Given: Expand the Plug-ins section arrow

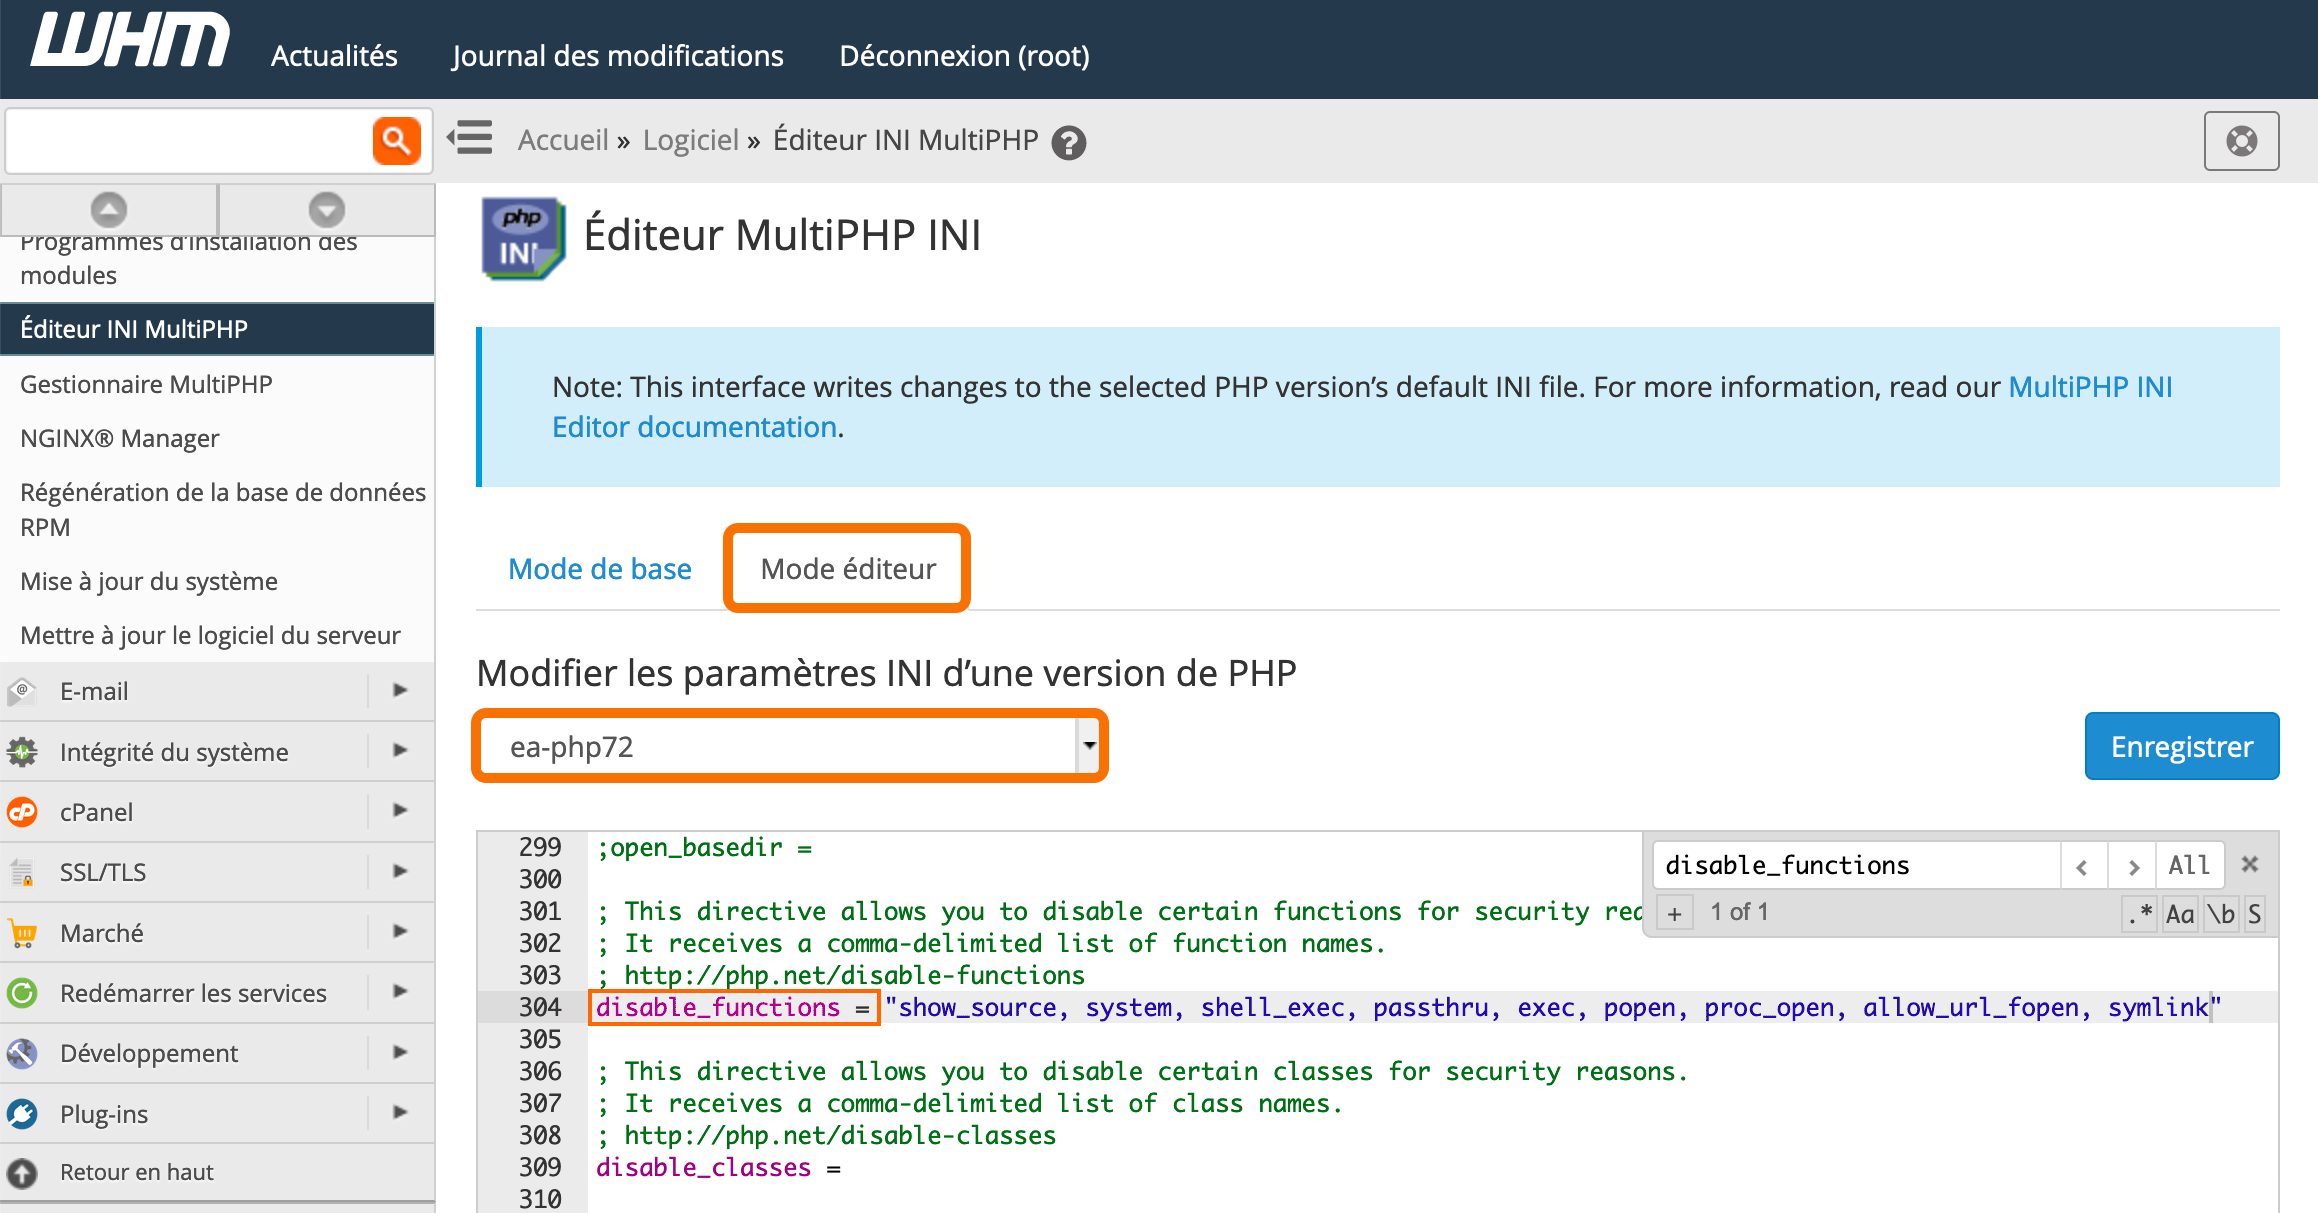Looking at the screenshot, I should [400, 1112].
